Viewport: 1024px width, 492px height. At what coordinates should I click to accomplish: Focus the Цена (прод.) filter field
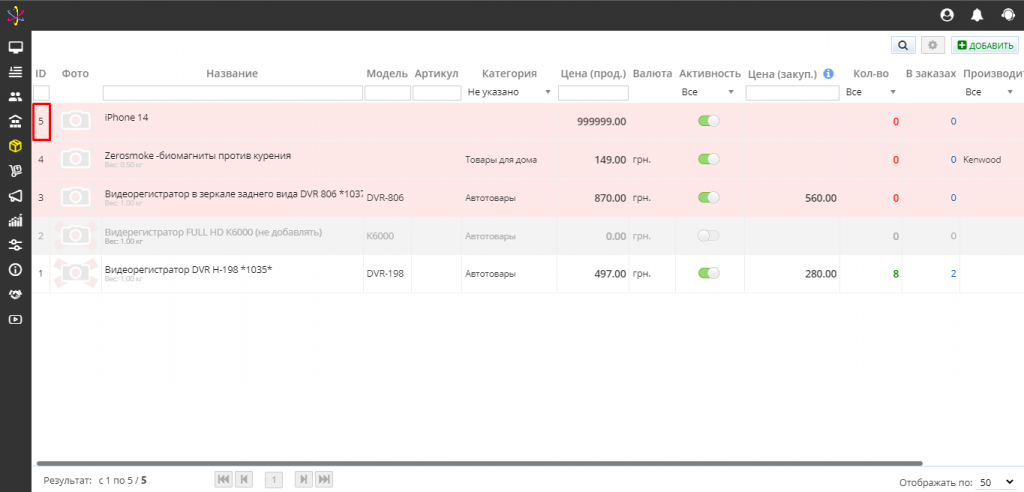click(x=594, y=93)
